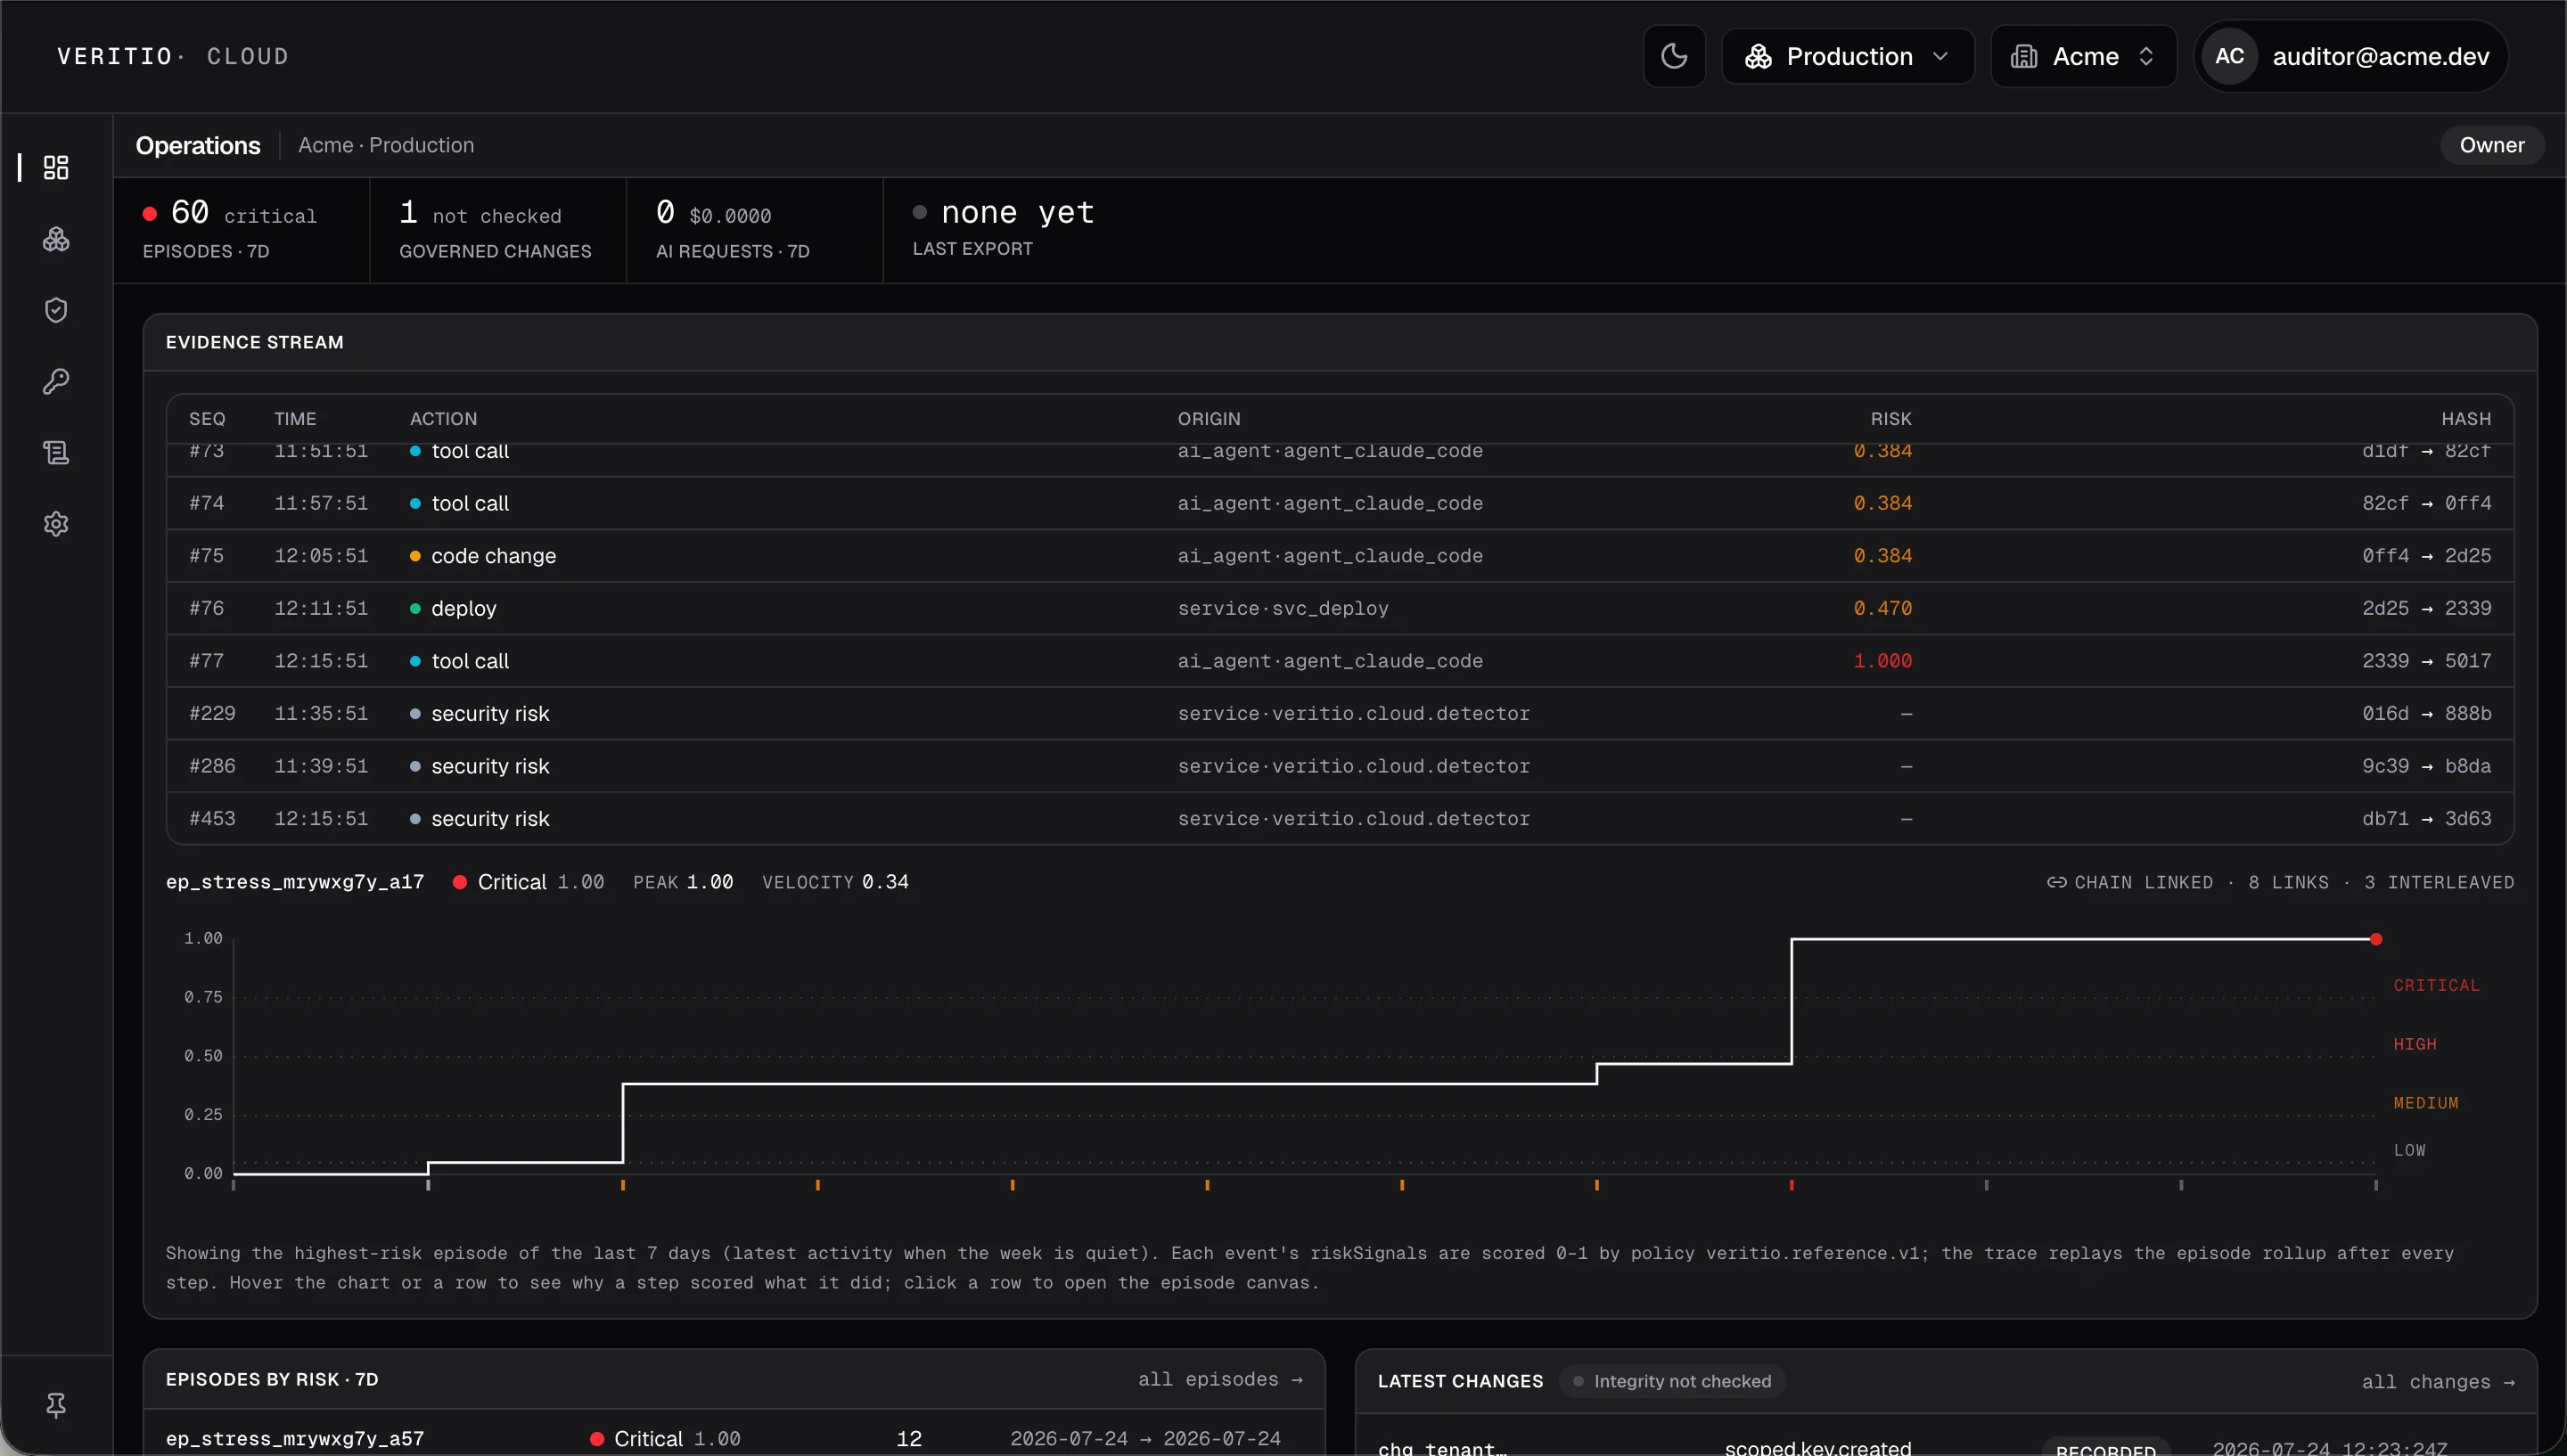Click the EVIDENCE STREAM panel heading
This screenshot has width=2567, height=1456.
click(254, 342)
